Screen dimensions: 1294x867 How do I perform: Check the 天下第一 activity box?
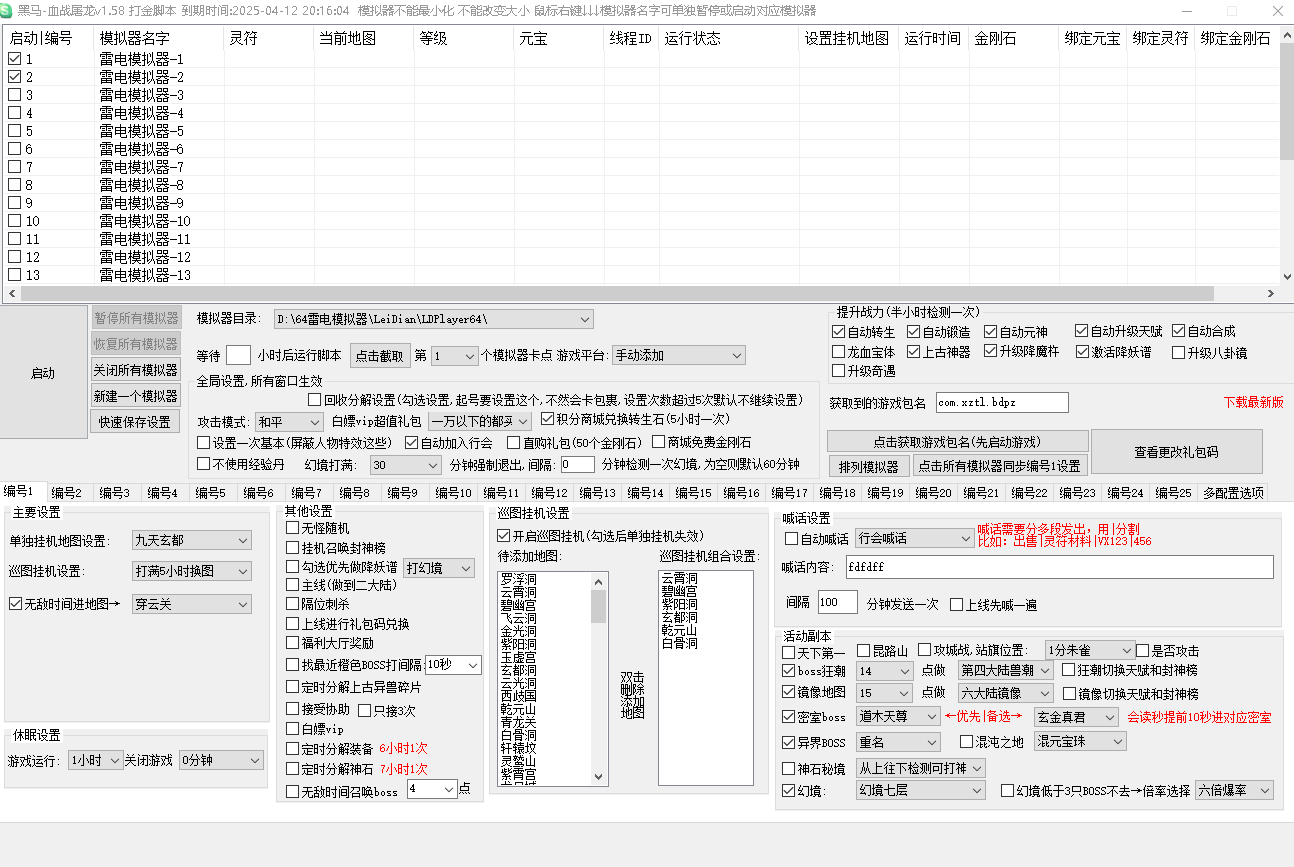(x=788, y=652)
